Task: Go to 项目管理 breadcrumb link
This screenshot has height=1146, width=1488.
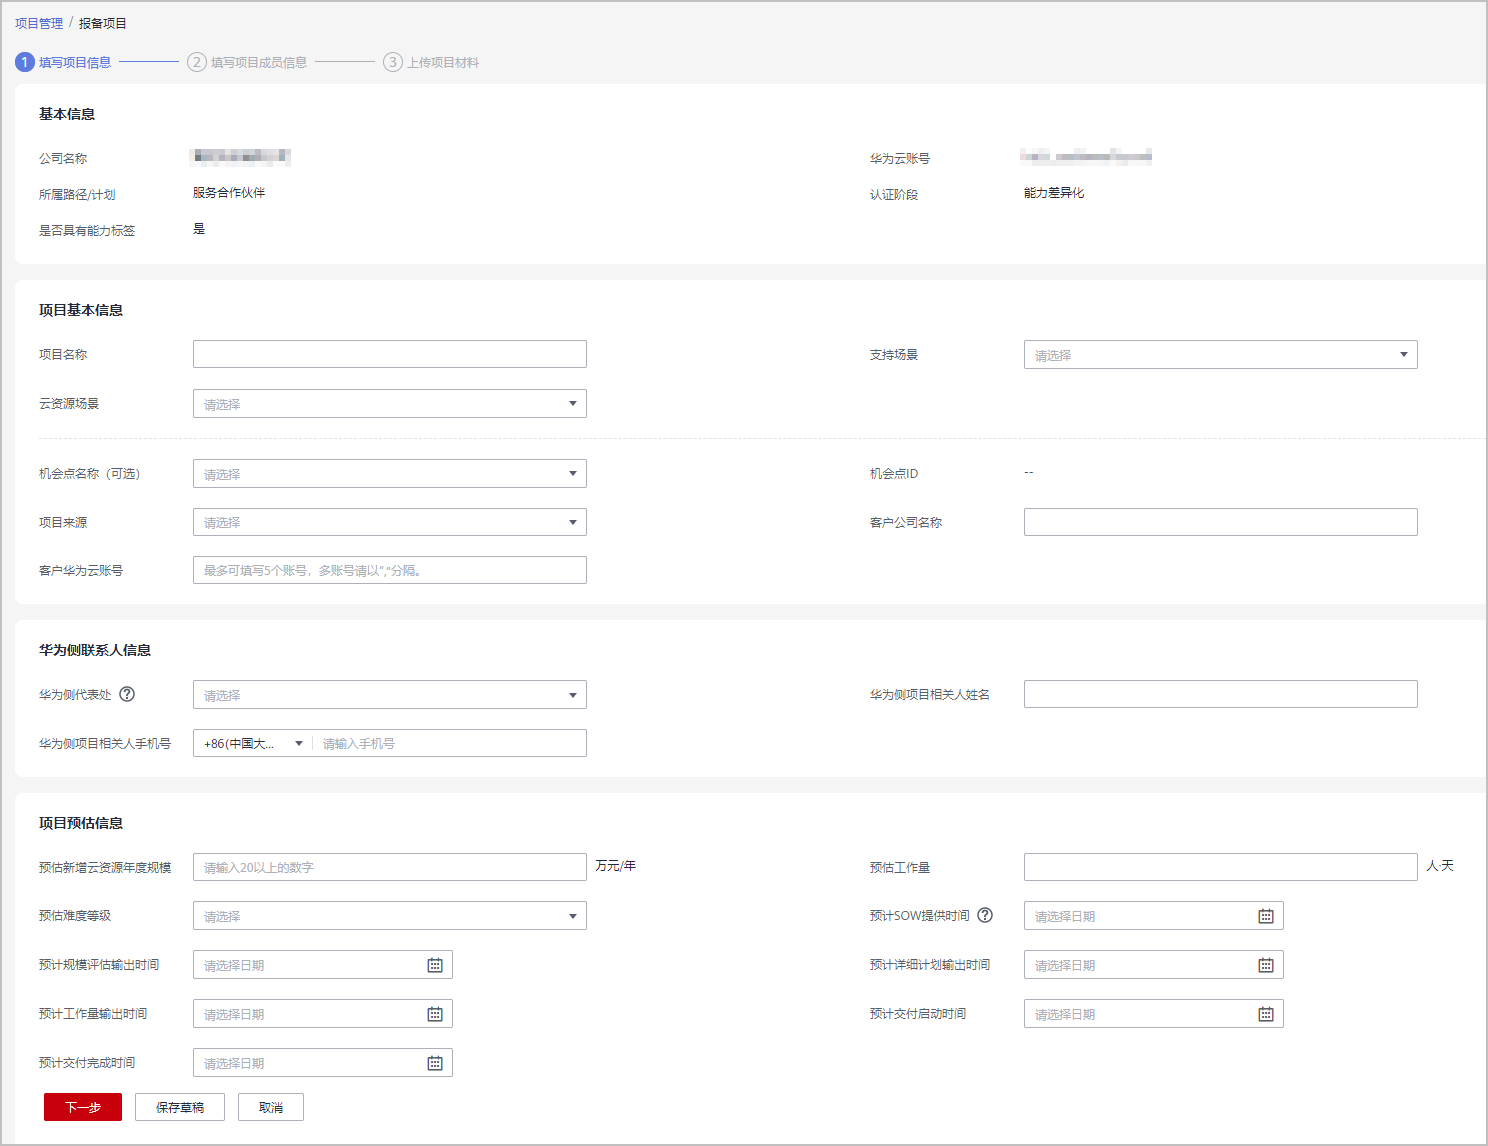Action: point(39,23)
